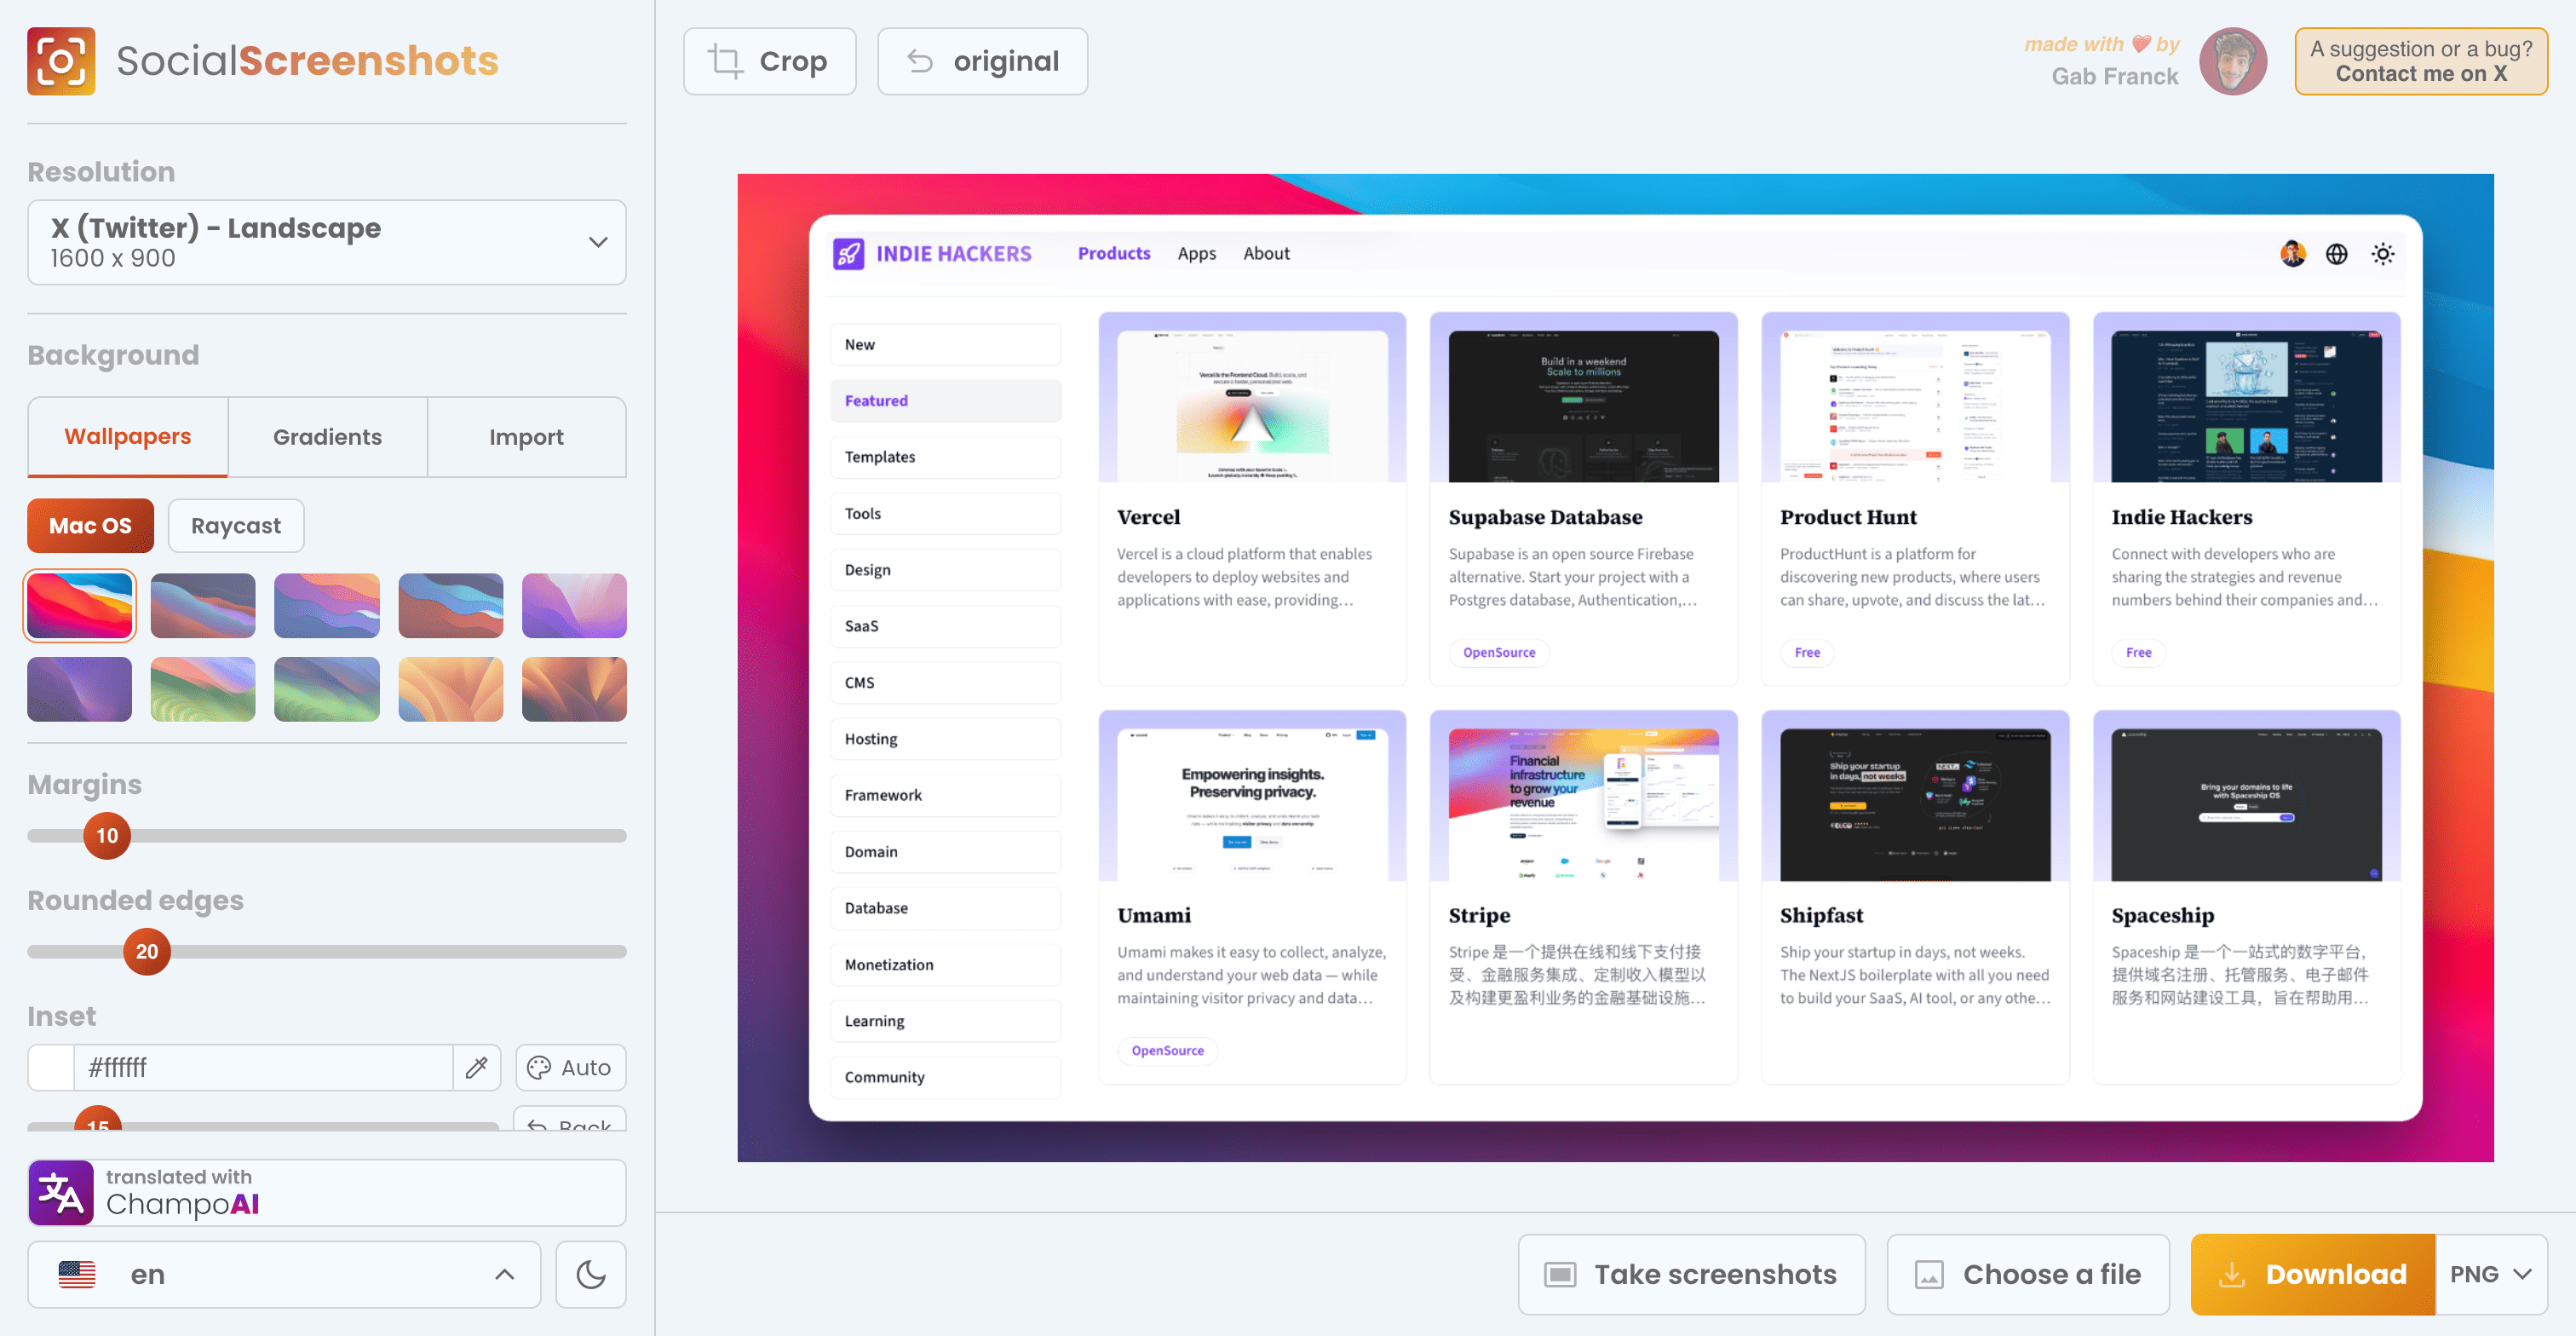2576x1336 pixels.
Task: Click the inset hex color input field
Action: (262, 1067)
